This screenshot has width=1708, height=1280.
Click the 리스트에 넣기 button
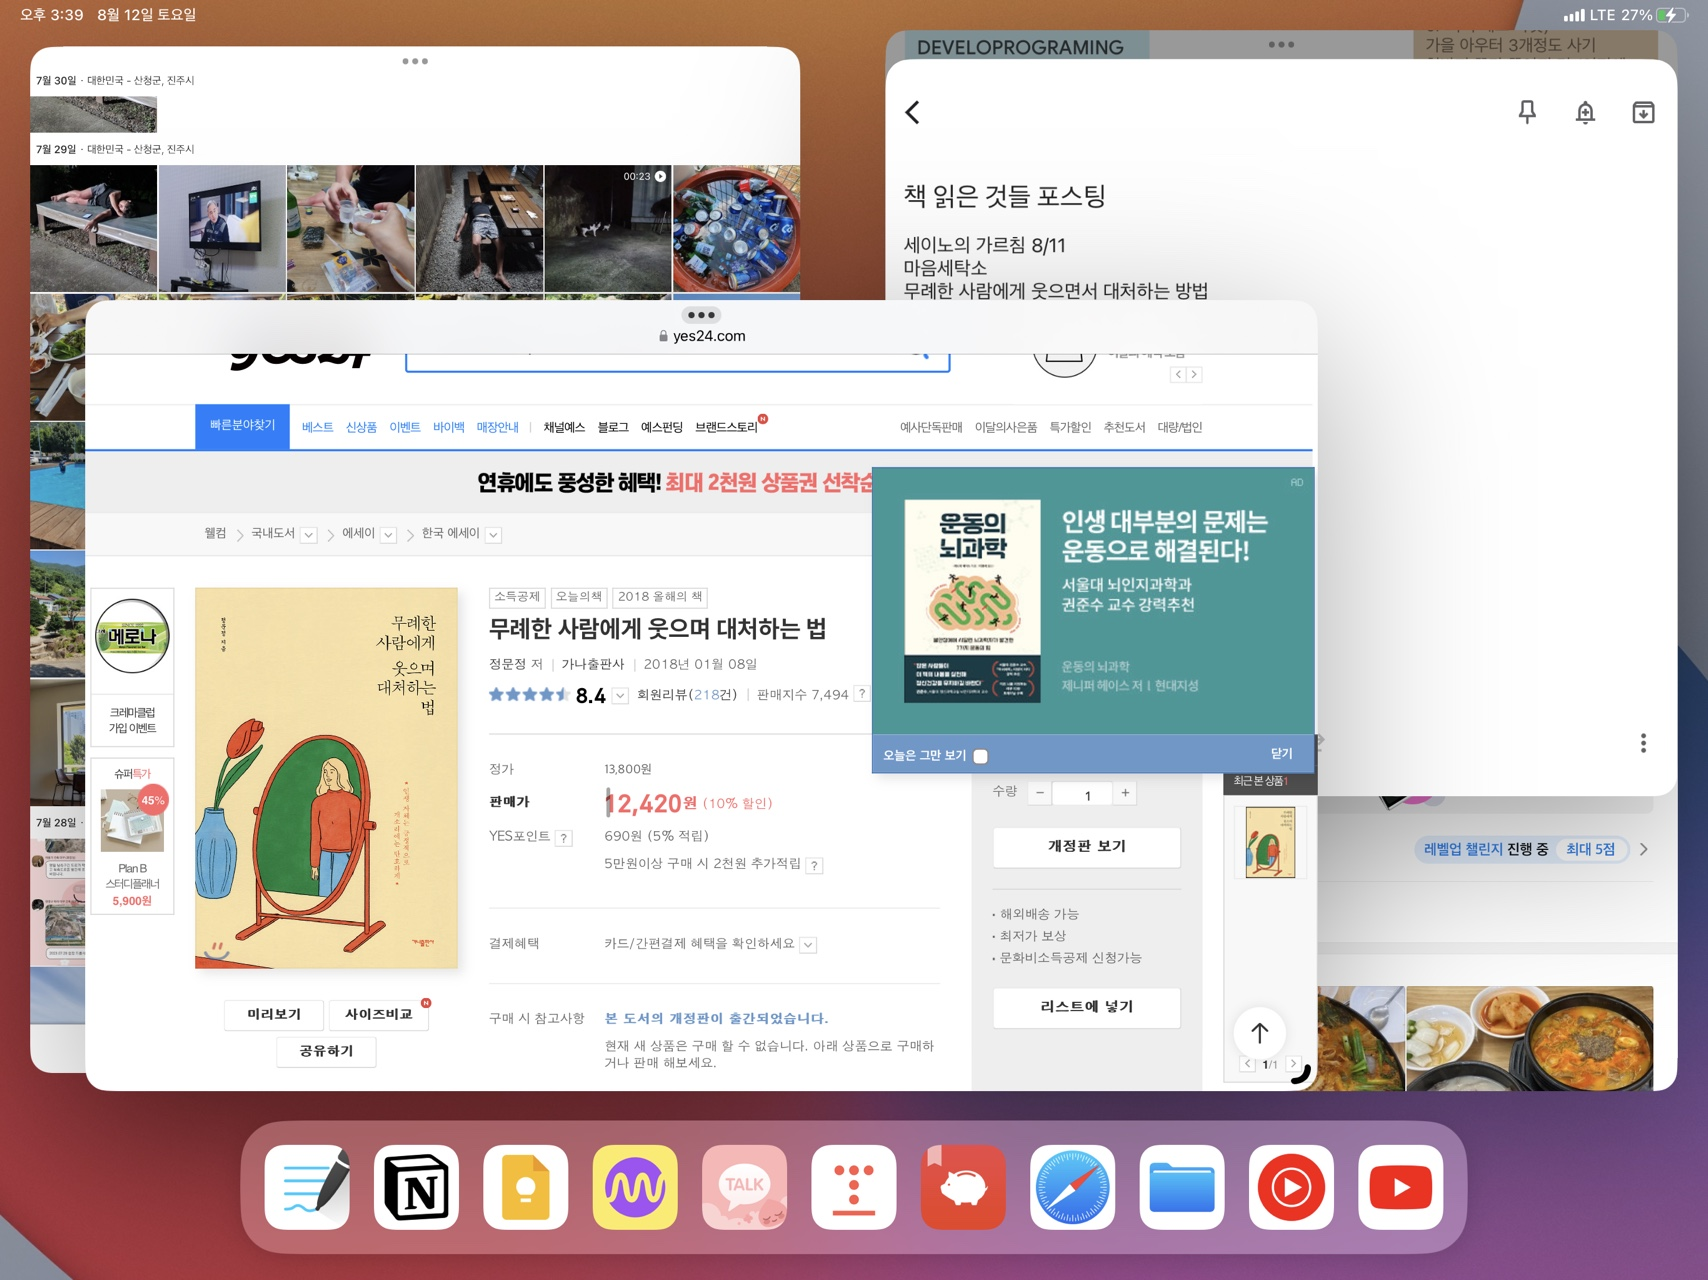tap(1087, 1007)
